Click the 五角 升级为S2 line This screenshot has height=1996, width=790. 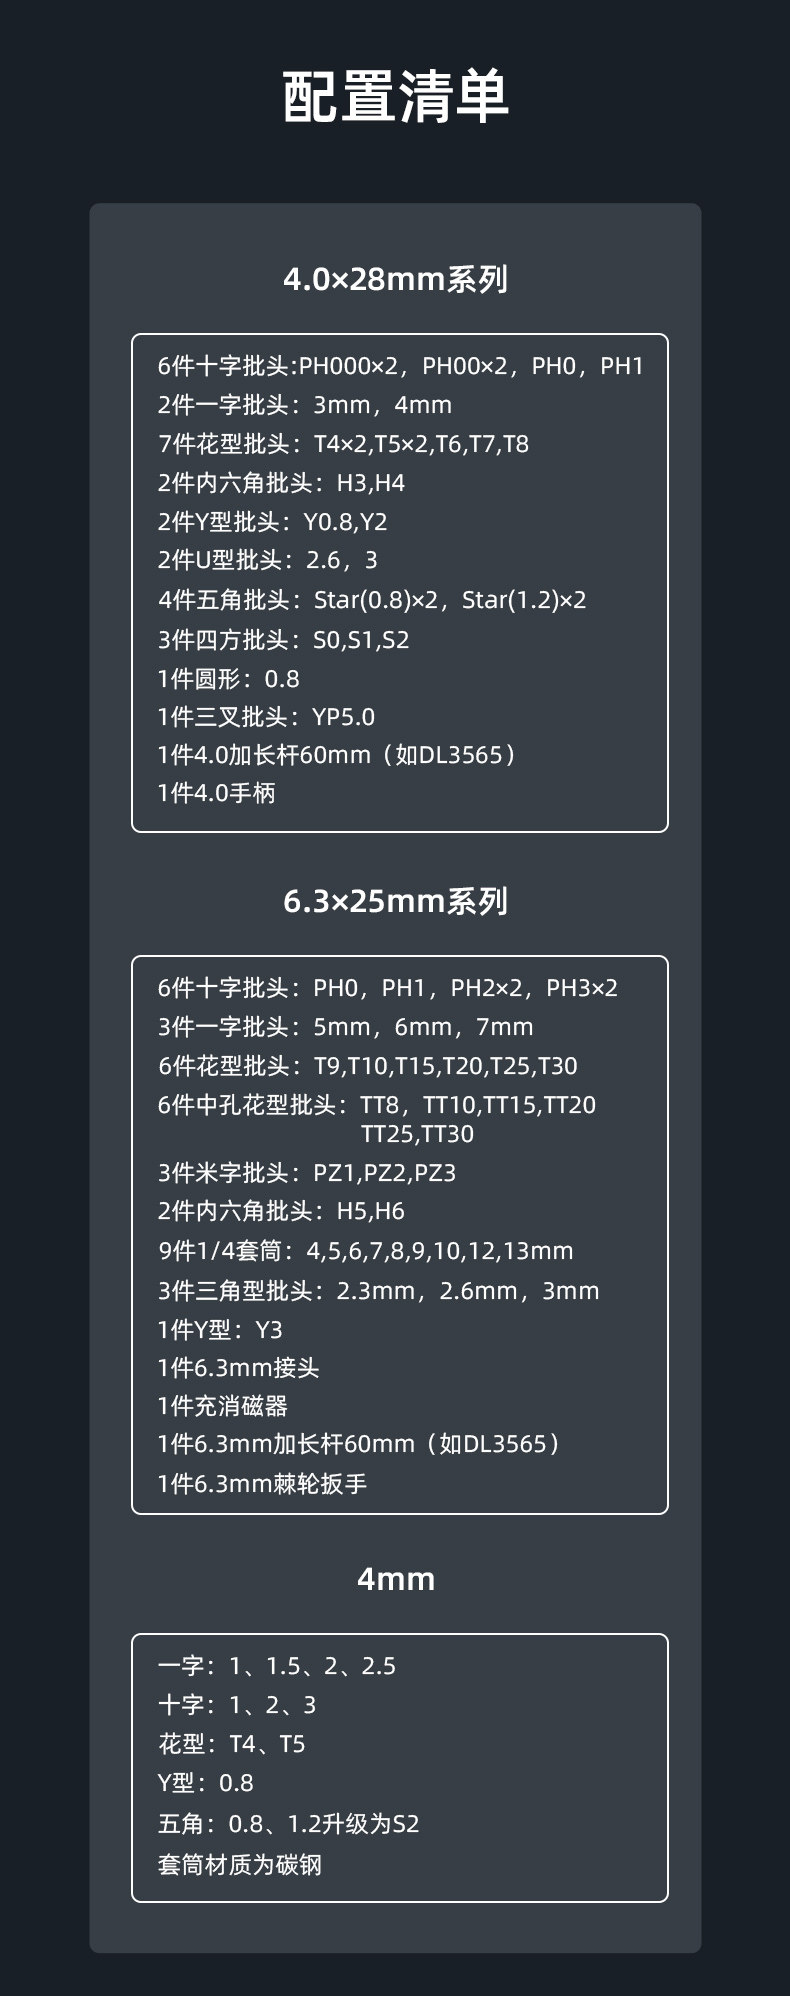[x=288, y=1824]
